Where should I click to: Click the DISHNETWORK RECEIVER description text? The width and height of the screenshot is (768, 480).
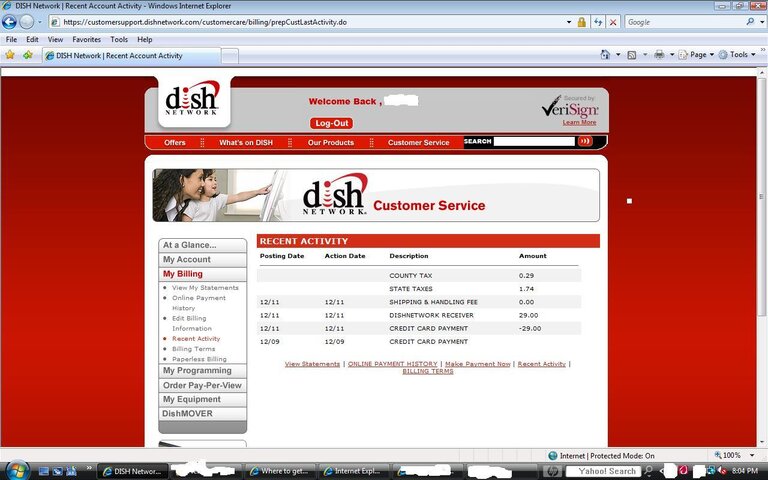(432, 315)
